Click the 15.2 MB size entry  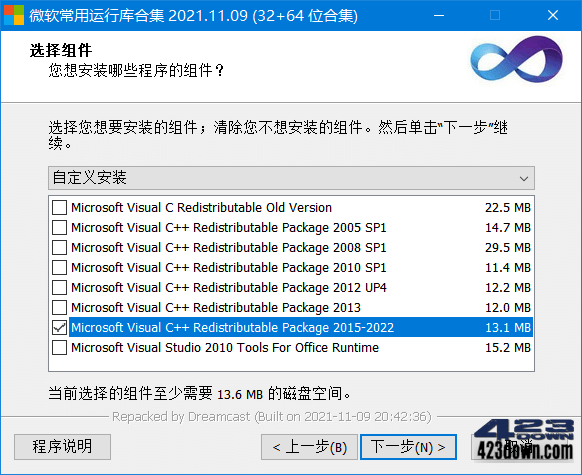tap(508, 348)
